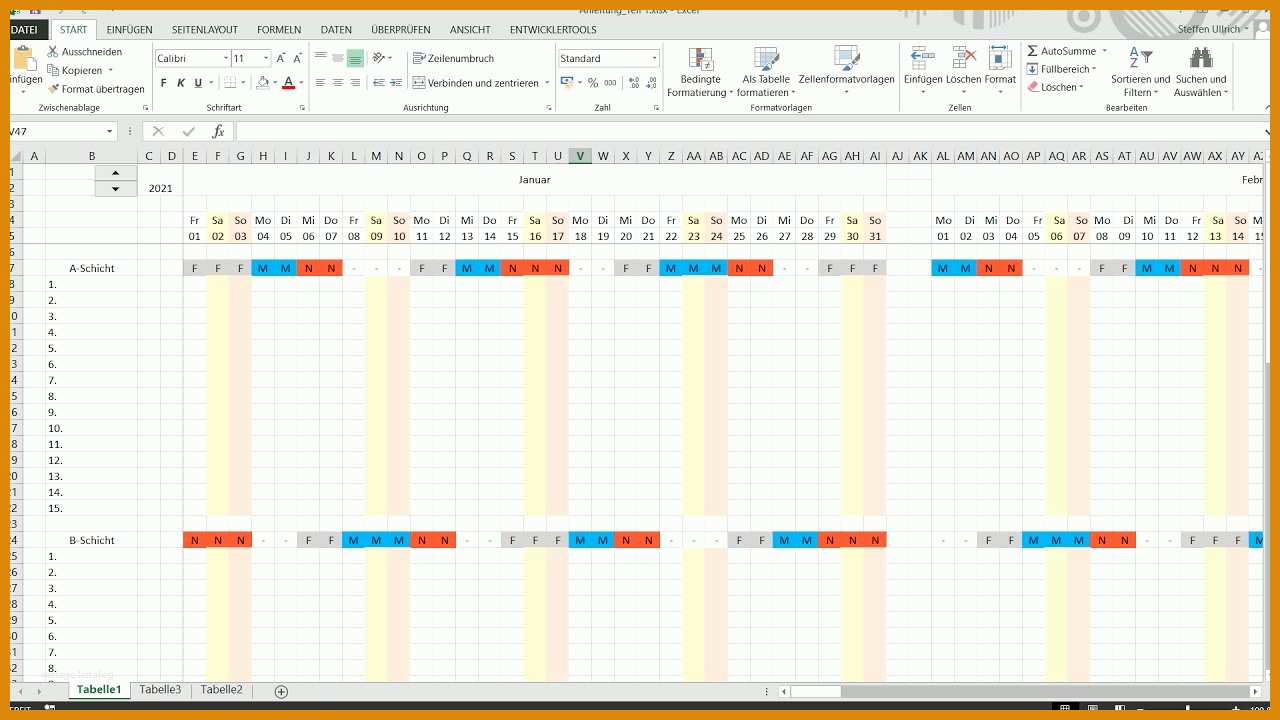This screenshot has width=1280, height=720.
Task: Click Löschen cells icon in Zellen group
Action: click(964, 59)
